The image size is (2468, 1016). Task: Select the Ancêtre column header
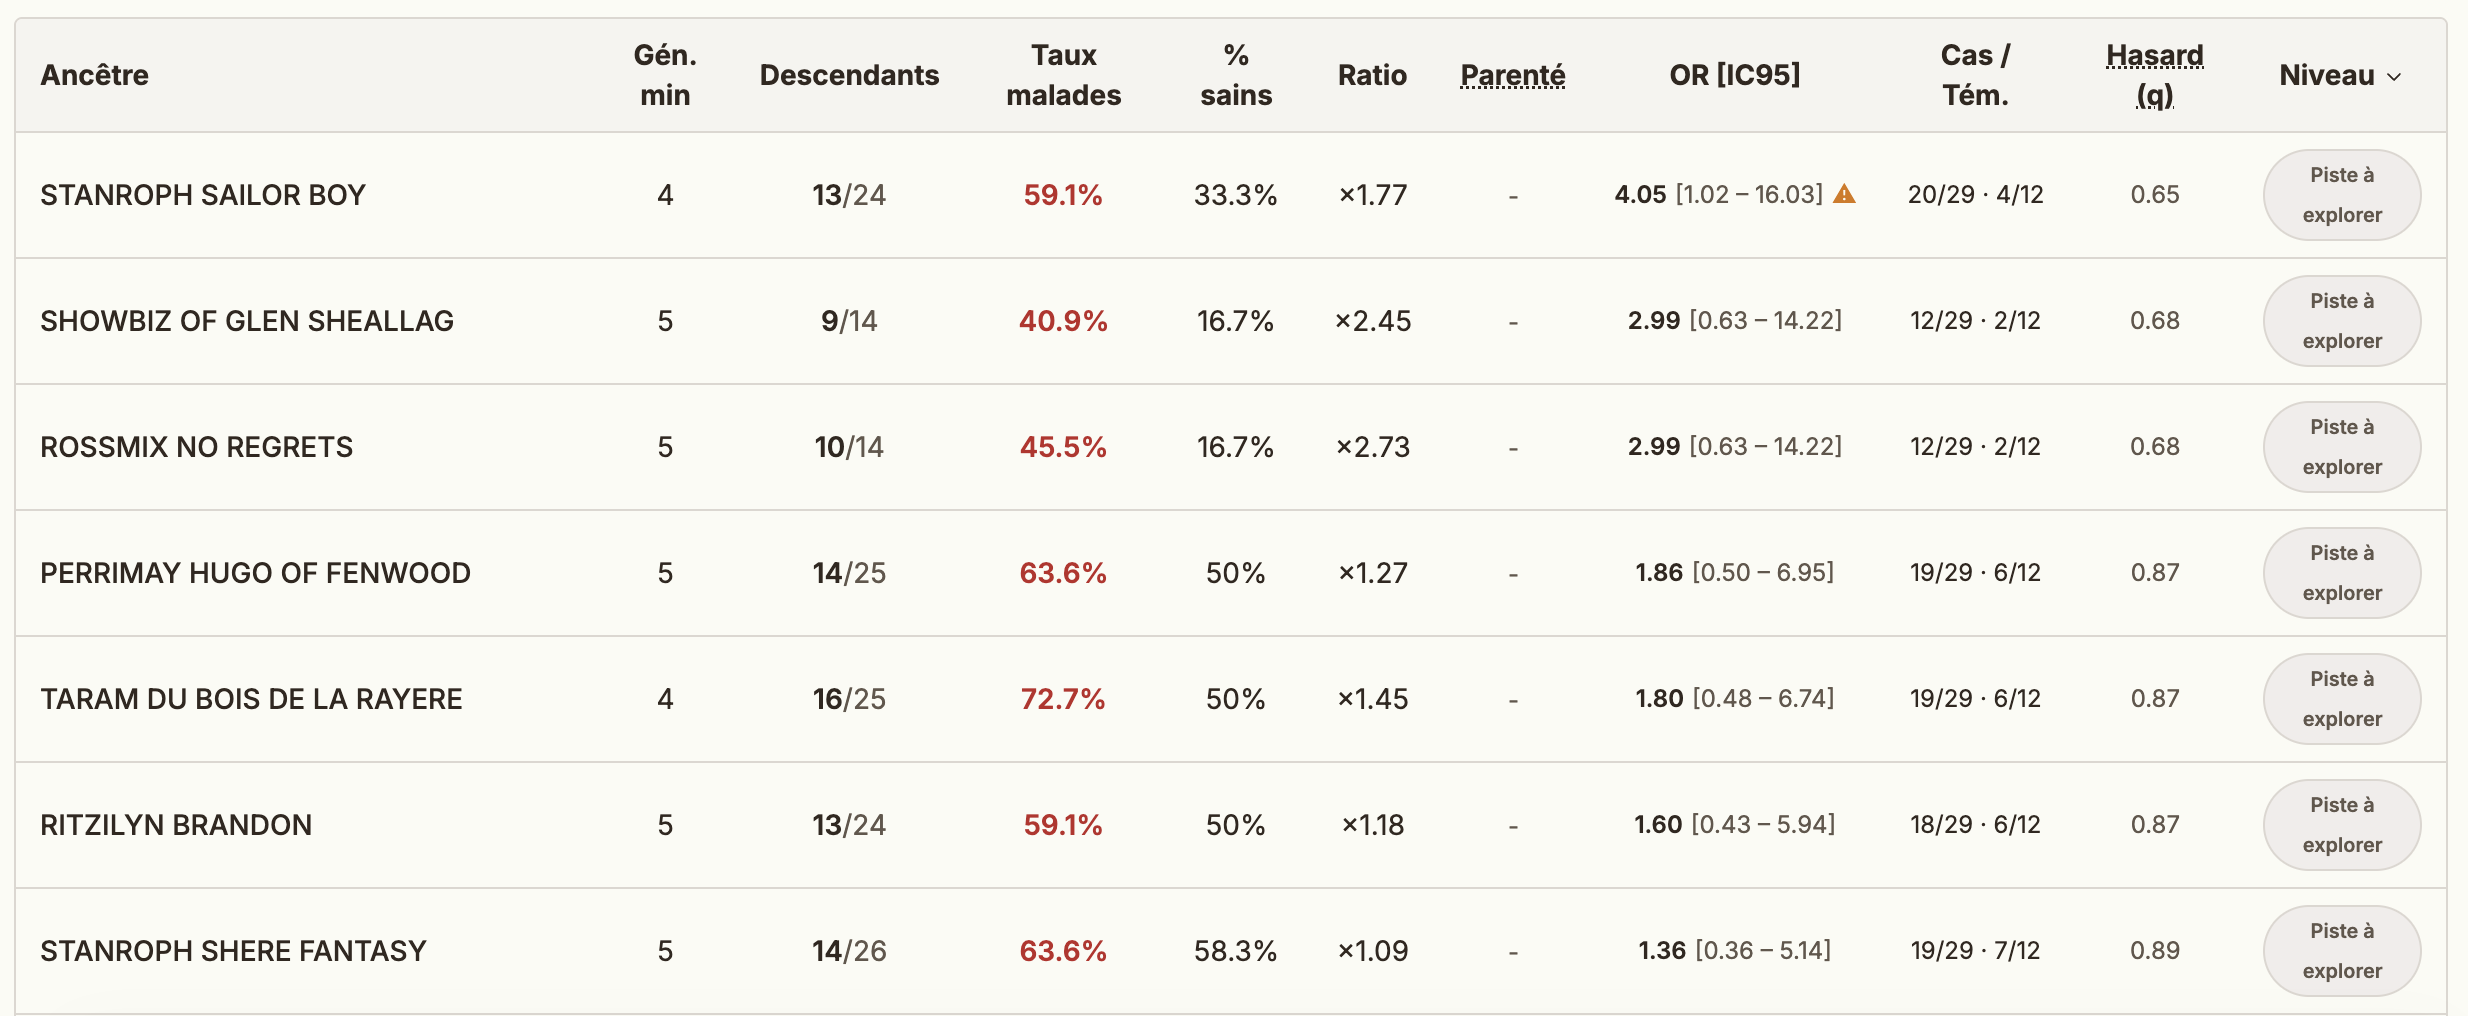point(94,75)
